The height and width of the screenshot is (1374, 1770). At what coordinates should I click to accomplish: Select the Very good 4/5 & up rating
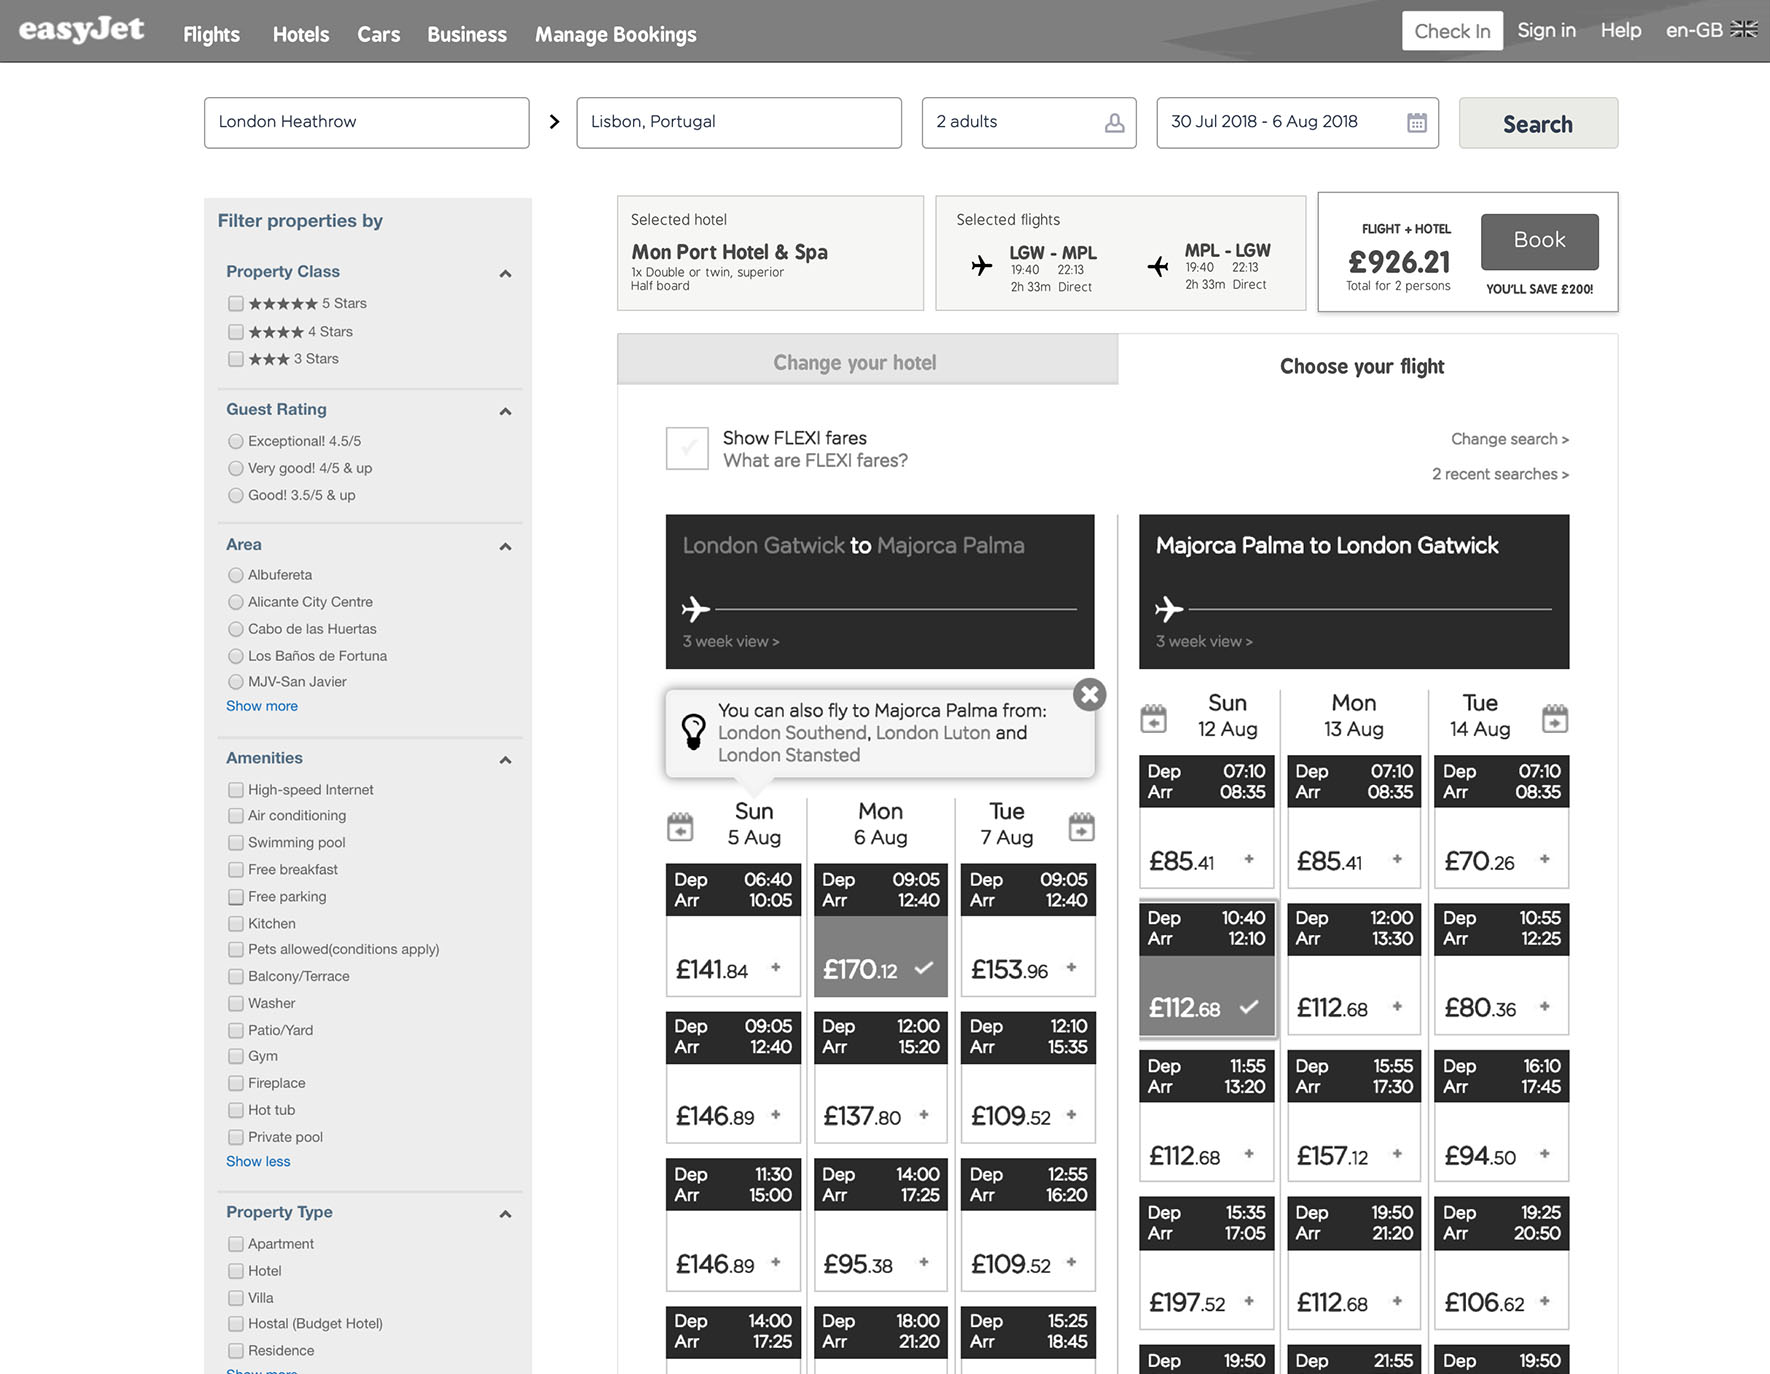coord(236,468)
